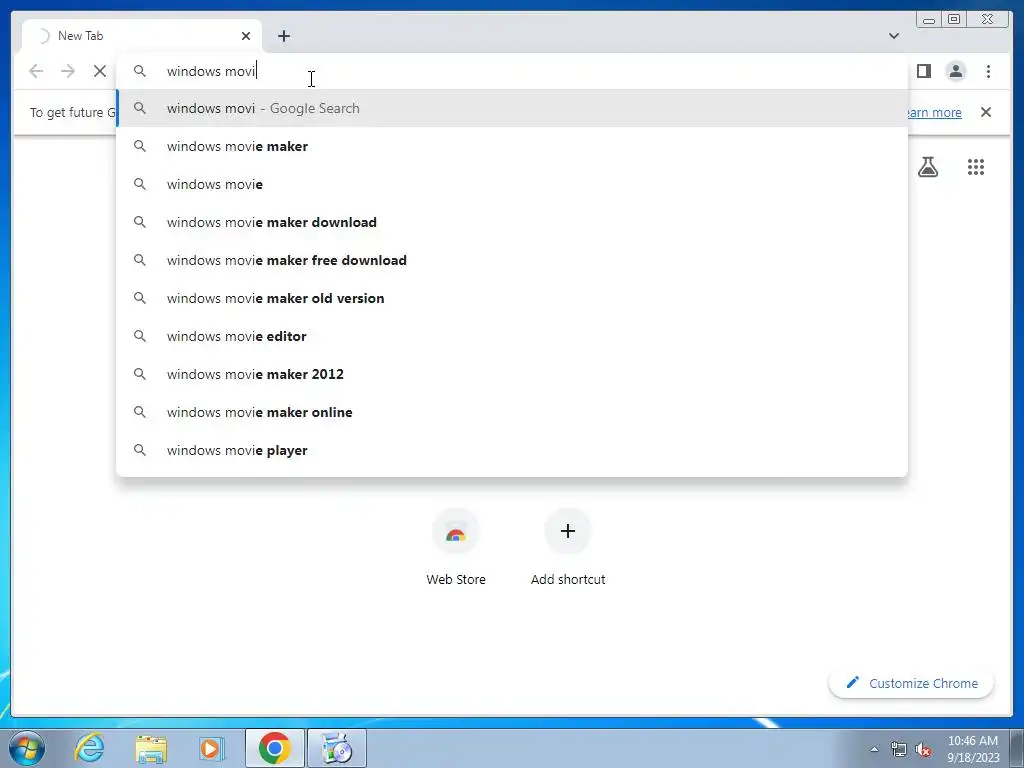The height and width of the screenshot is (768, 1024).
Task: Choose 'windows movie editor' suggestion
Action: (512, 336)
